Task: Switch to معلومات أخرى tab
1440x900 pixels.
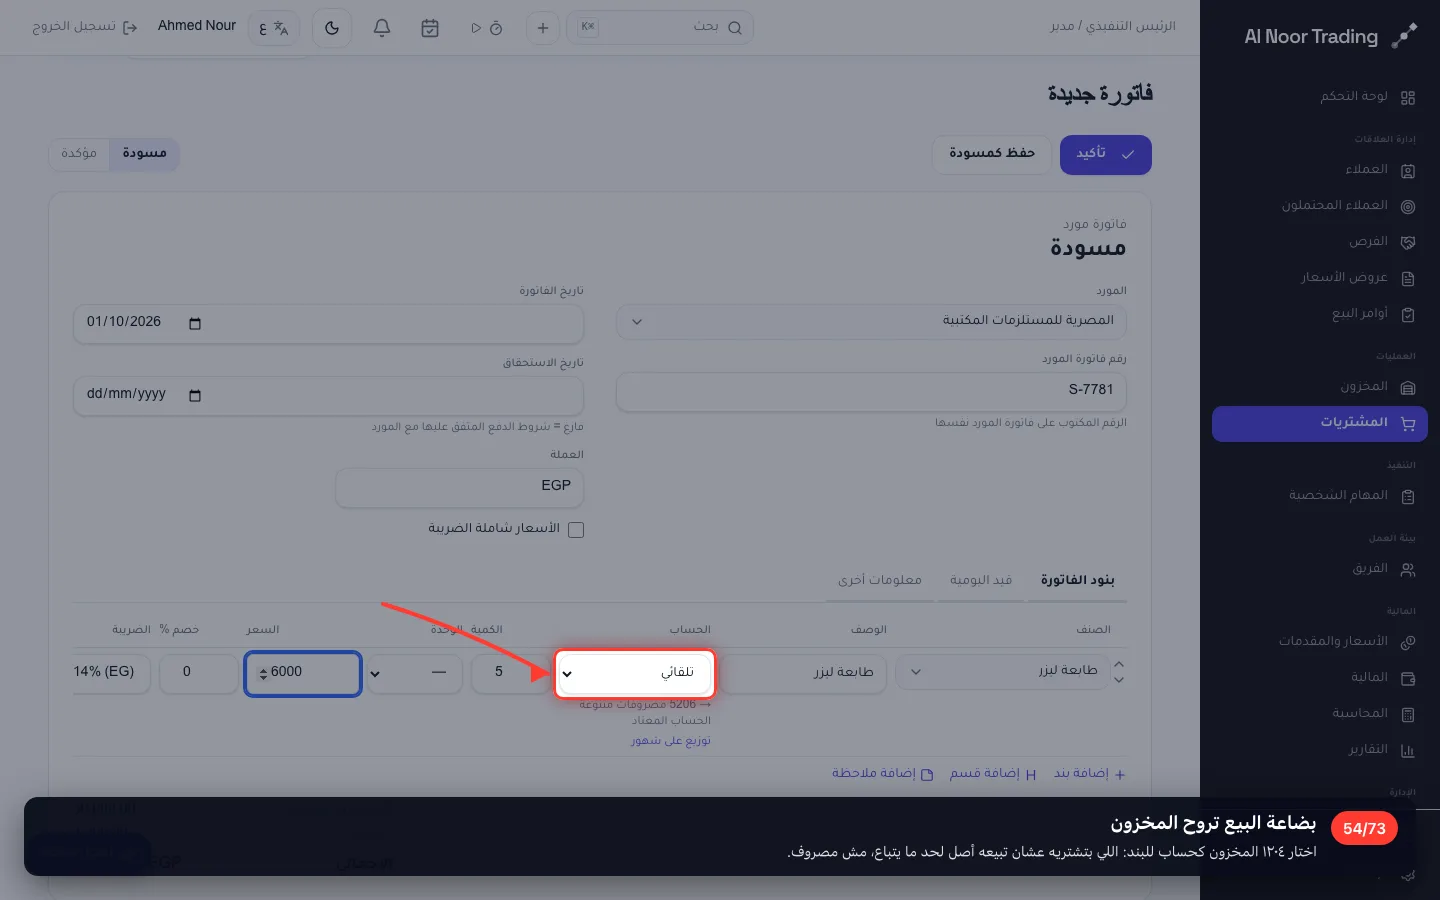Action: pos(880,581)
